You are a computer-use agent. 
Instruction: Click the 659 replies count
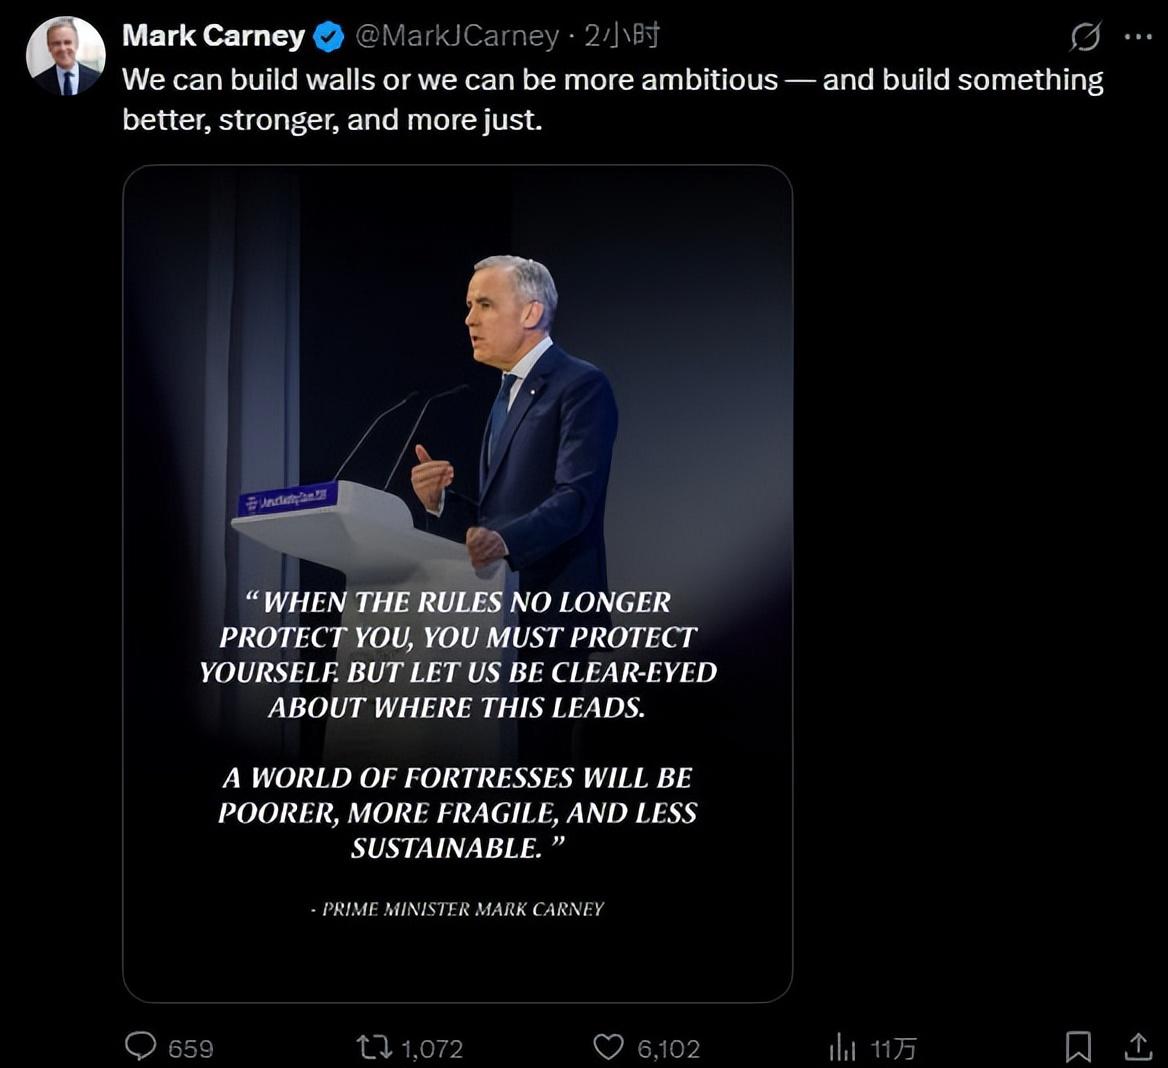190,1048
